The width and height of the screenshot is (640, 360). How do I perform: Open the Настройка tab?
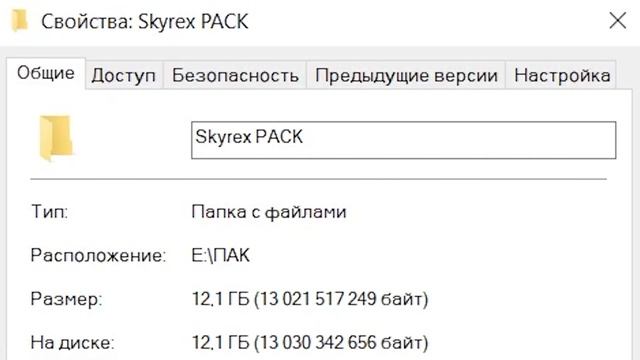click(562, 76)
